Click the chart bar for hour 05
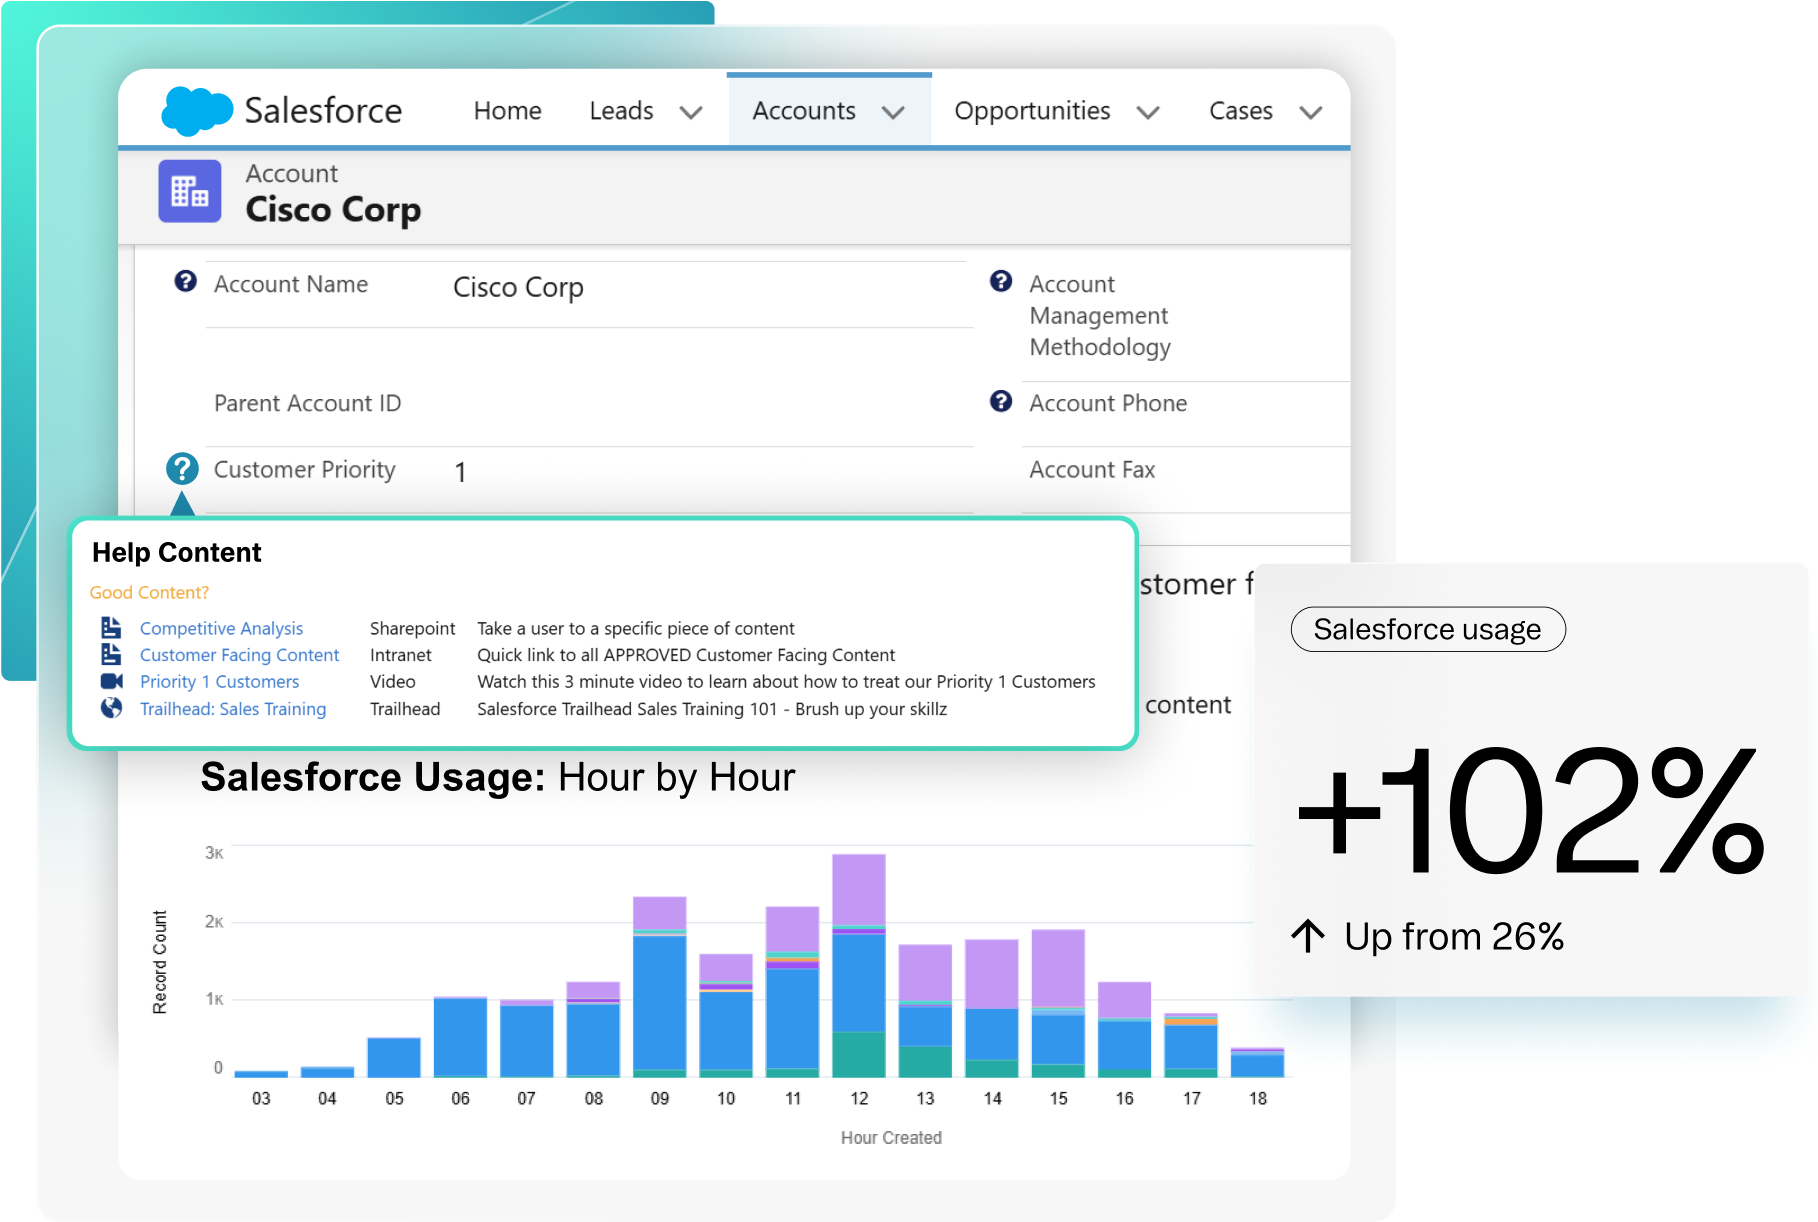 pos(394,1057)
